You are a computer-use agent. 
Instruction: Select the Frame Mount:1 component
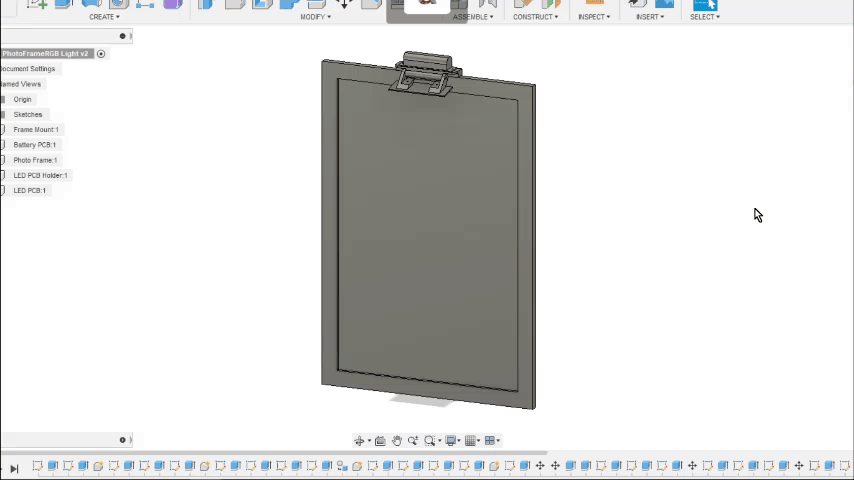[x=36, y=130]
